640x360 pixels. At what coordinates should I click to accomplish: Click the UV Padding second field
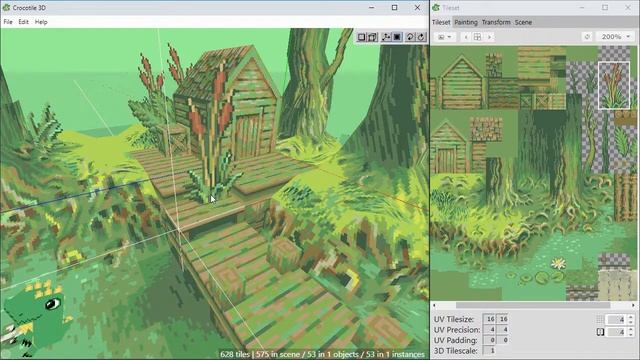click(x=502, y=340)
